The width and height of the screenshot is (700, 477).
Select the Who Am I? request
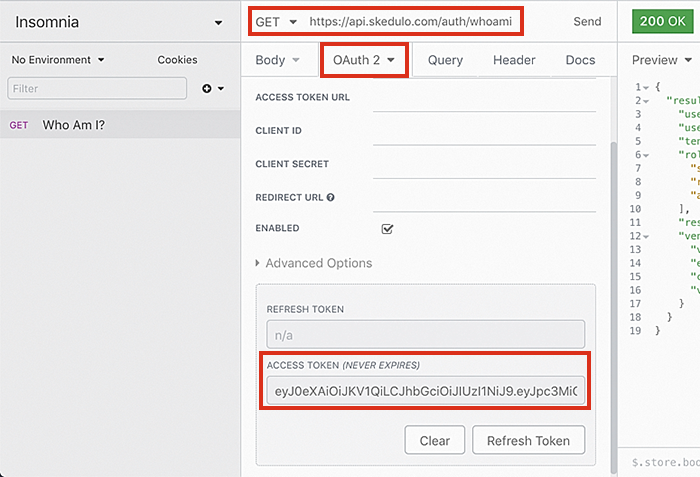point(120,125)
